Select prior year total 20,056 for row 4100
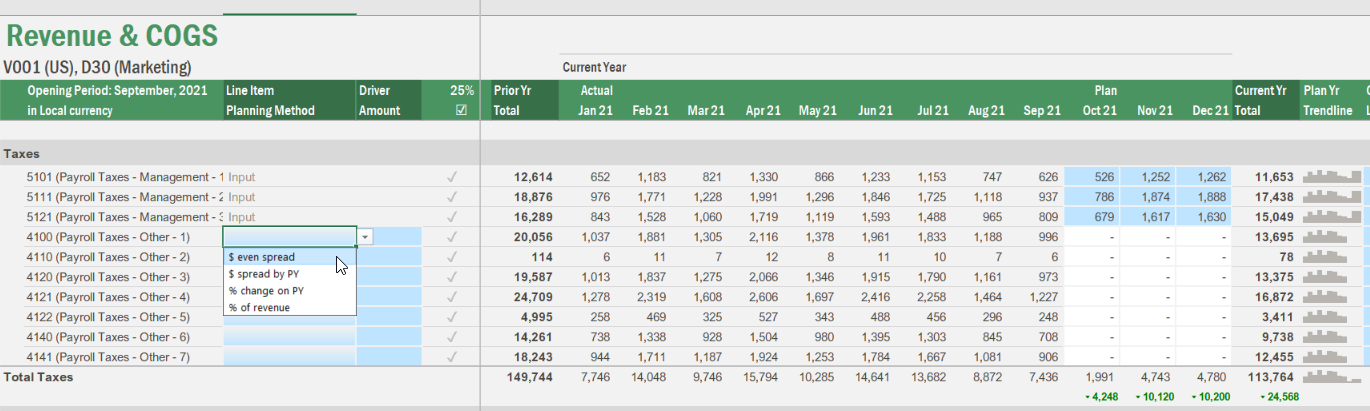The width and height of the screenshot is (1370, 411). point(533,237)
